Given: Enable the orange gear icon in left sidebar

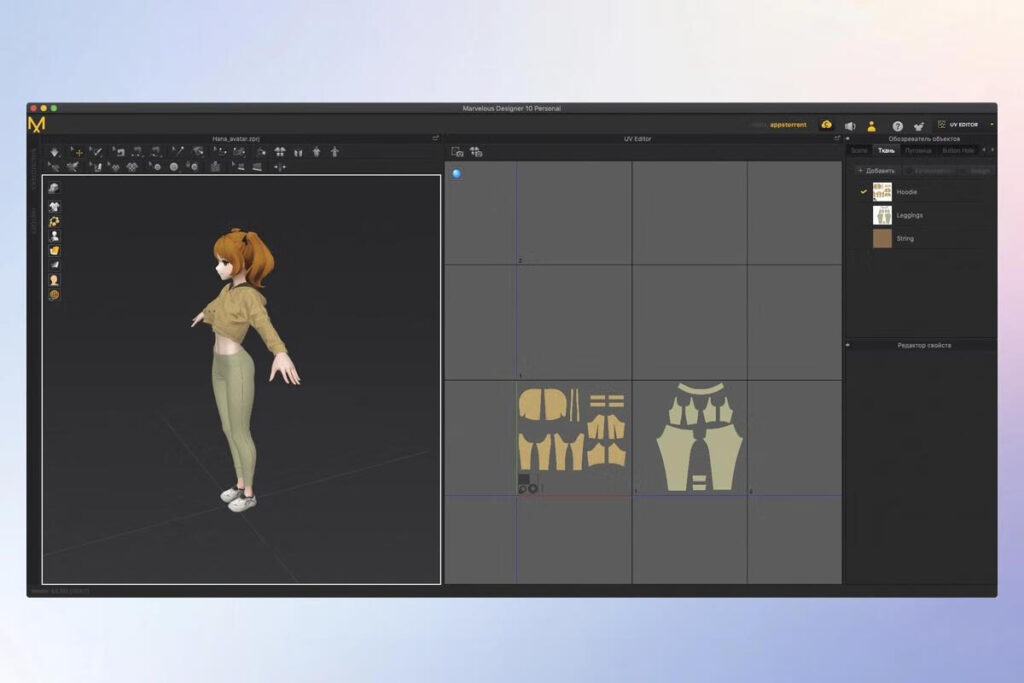Looking at the screenshot, I should [54, 220].
